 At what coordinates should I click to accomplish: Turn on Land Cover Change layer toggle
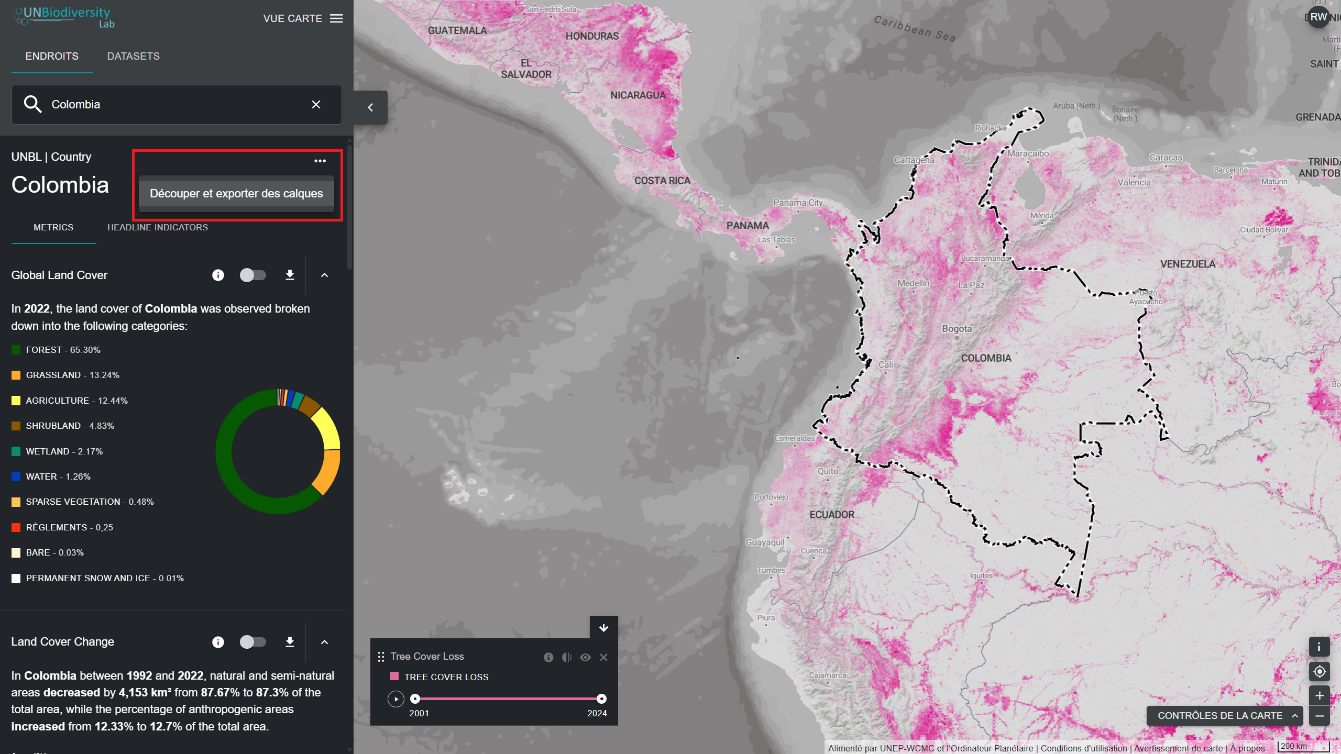[253, 642]
